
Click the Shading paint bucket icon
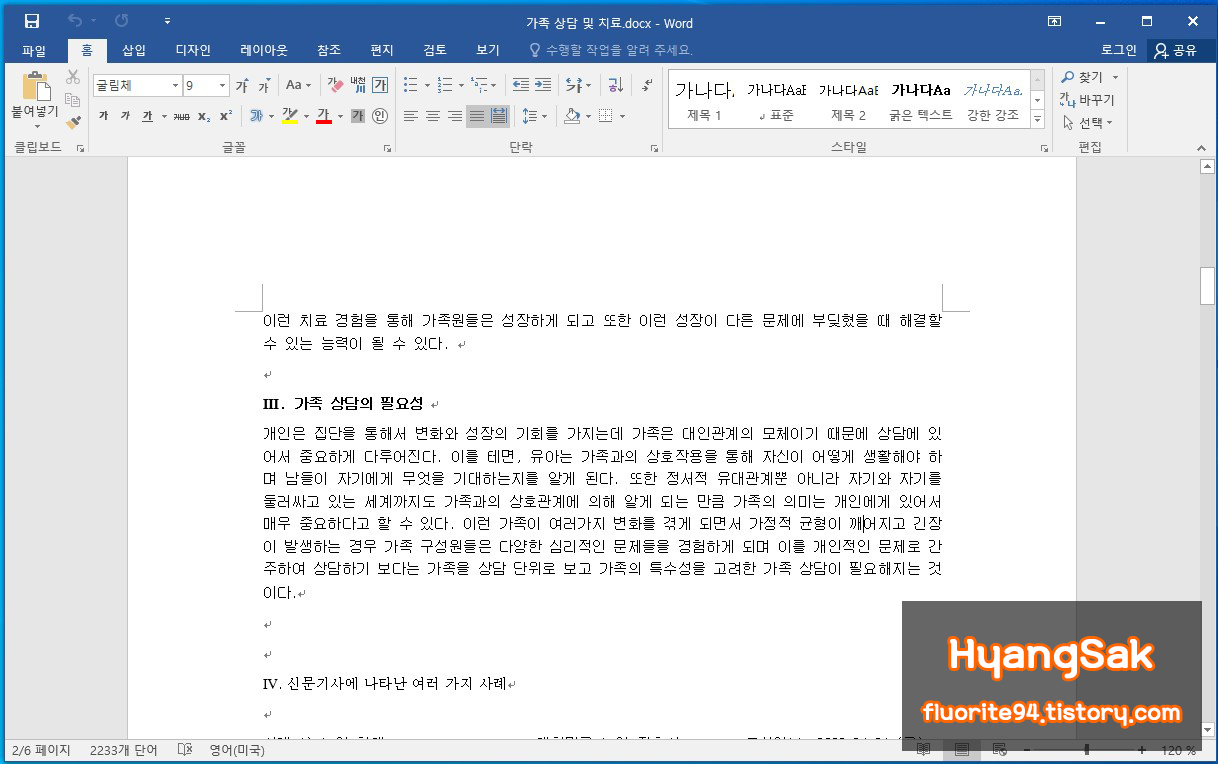click(571, 117)
